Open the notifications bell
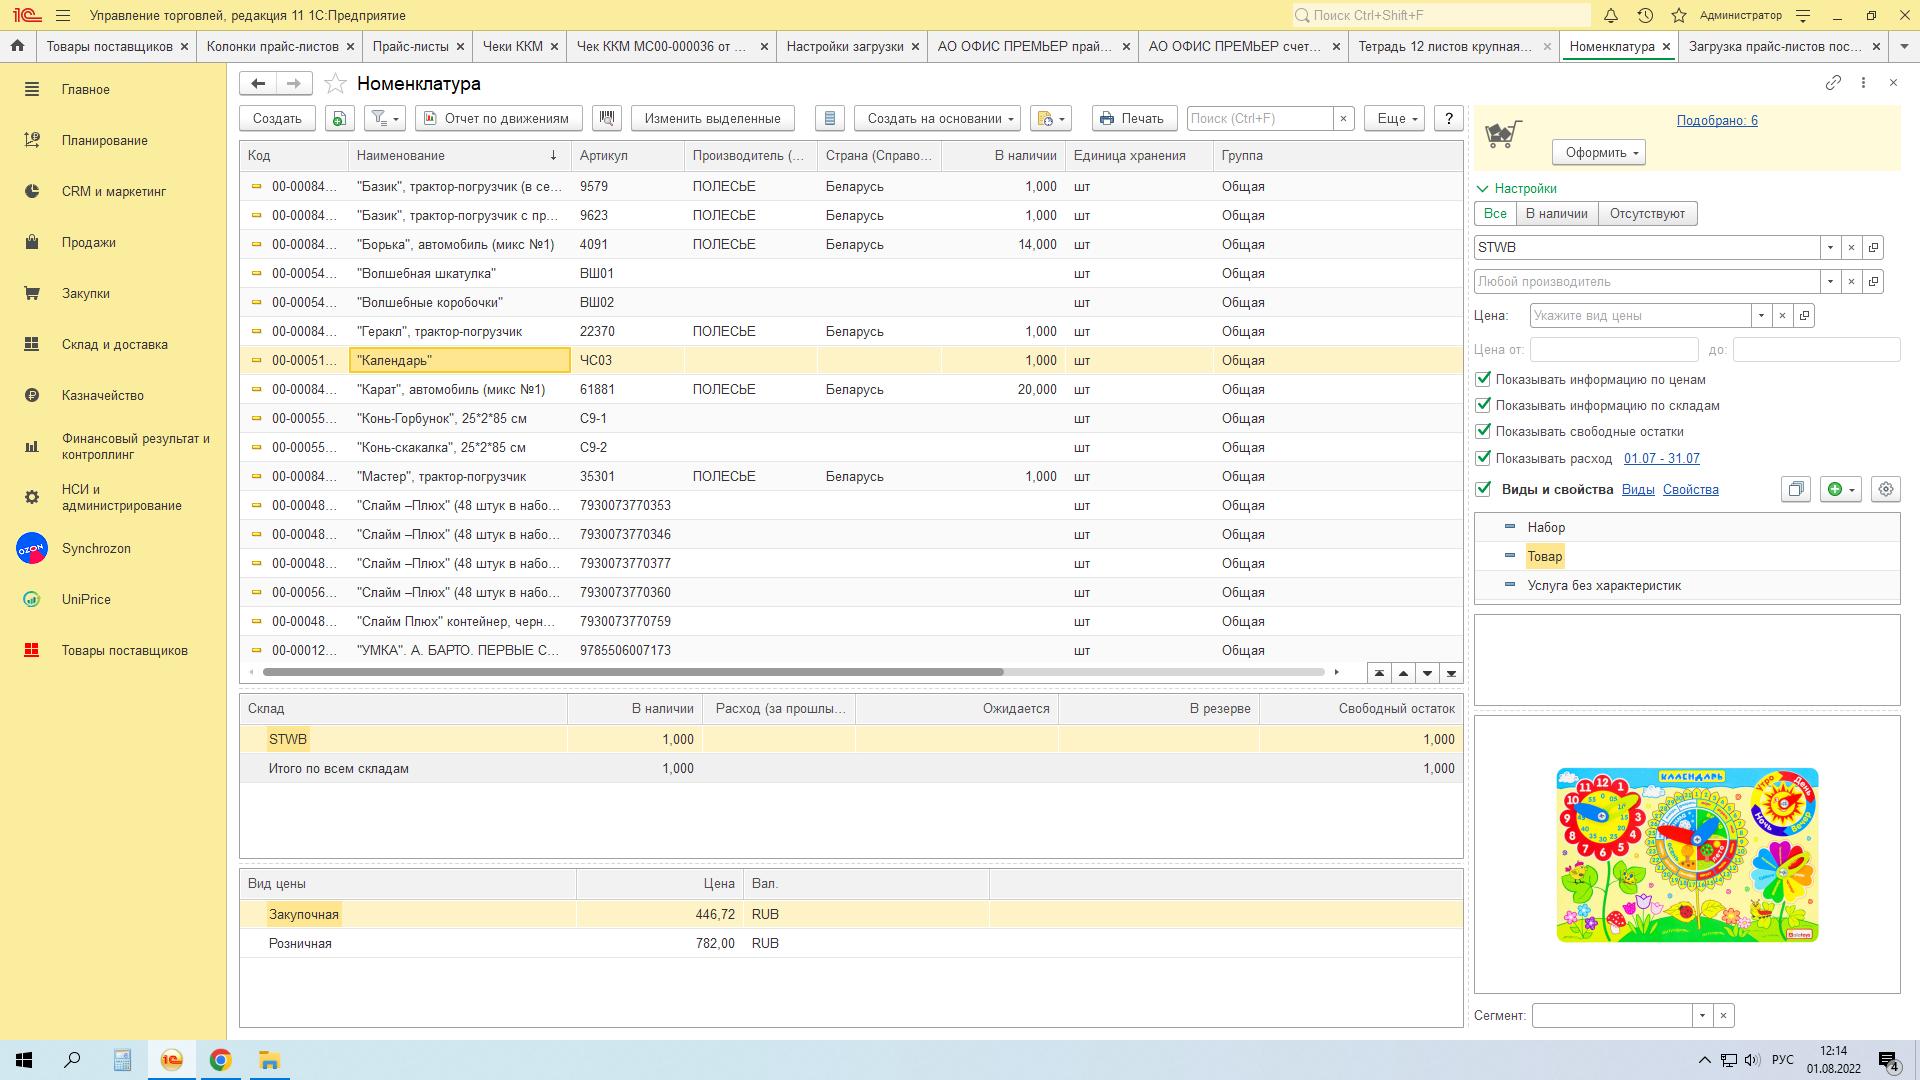This screenshot has width=1920, height=1080. (x=1611, y=15)
